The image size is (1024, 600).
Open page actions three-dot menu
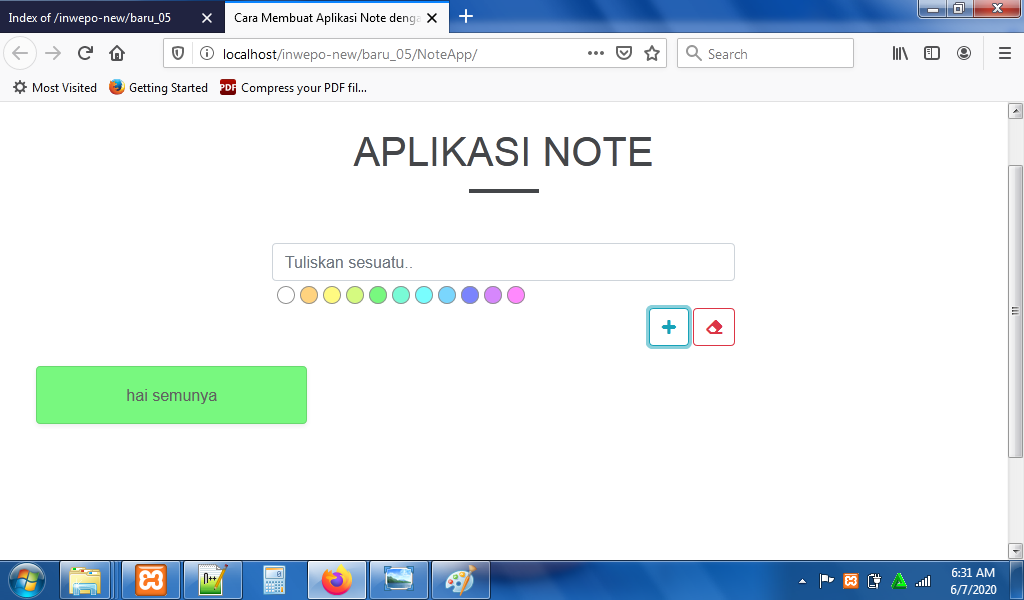pyautogui.click(x=596, y=54)
